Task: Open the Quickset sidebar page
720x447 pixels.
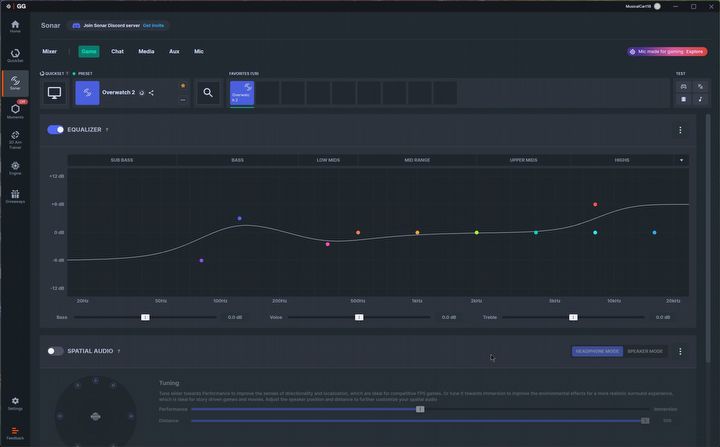Action: pyautogui.click(x=15, y=55)
